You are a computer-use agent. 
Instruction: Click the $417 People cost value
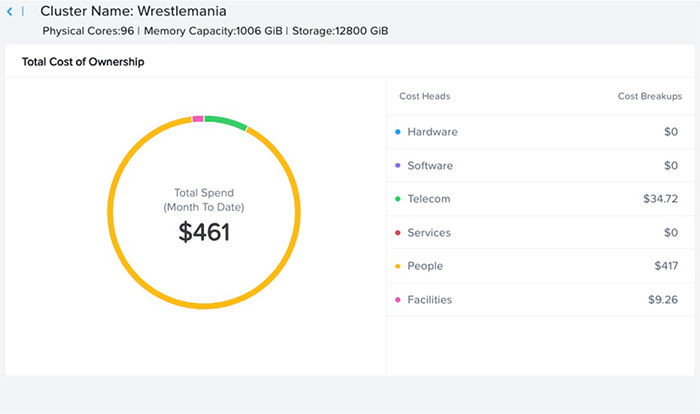[666, 266]
